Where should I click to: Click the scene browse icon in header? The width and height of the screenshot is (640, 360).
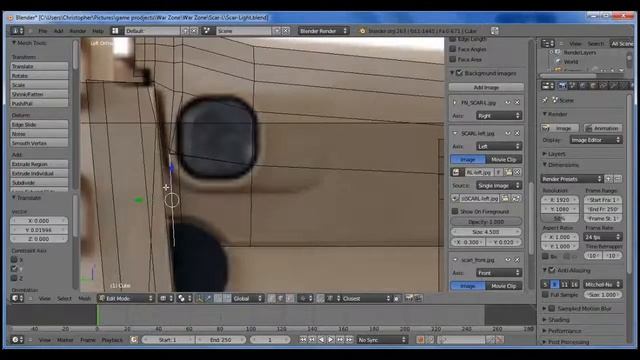pyautogui.click(x=207, y=31)
